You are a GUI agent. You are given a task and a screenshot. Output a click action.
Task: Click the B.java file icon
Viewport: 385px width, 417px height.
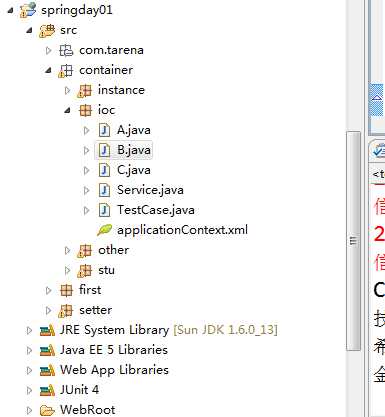tap(104, 150)
